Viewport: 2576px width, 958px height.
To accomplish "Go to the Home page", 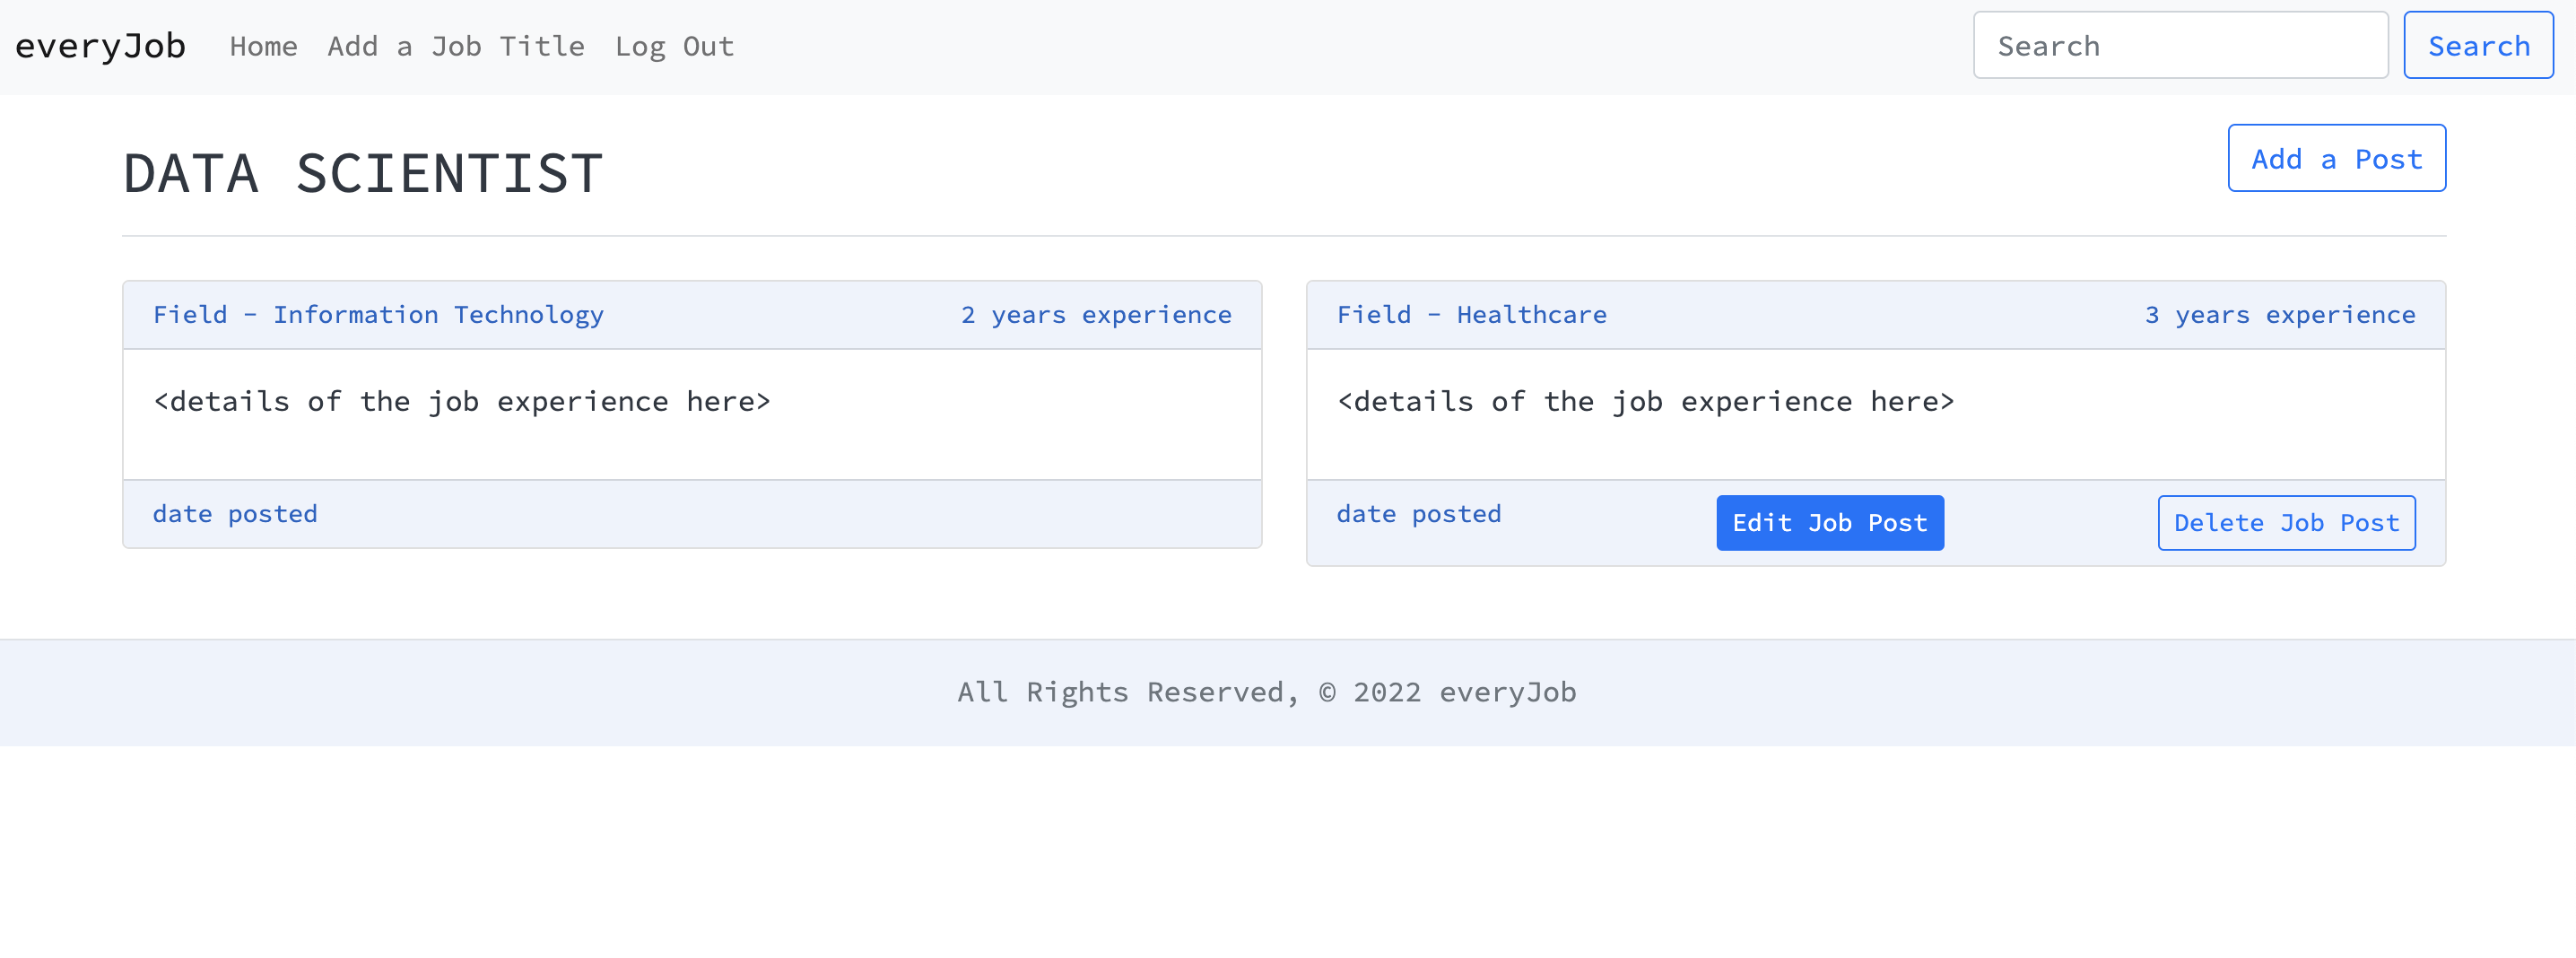I will (x=263, y=46).
